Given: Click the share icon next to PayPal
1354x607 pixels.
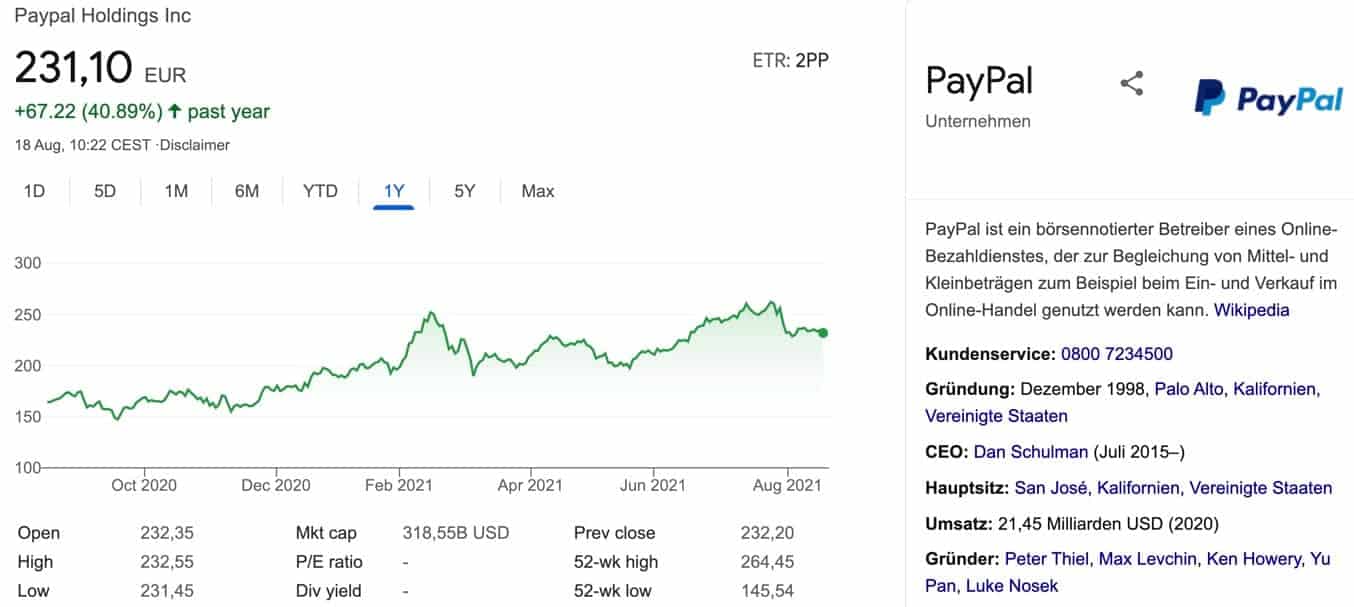Looking at the screenshot, I should pos(1131,84).
